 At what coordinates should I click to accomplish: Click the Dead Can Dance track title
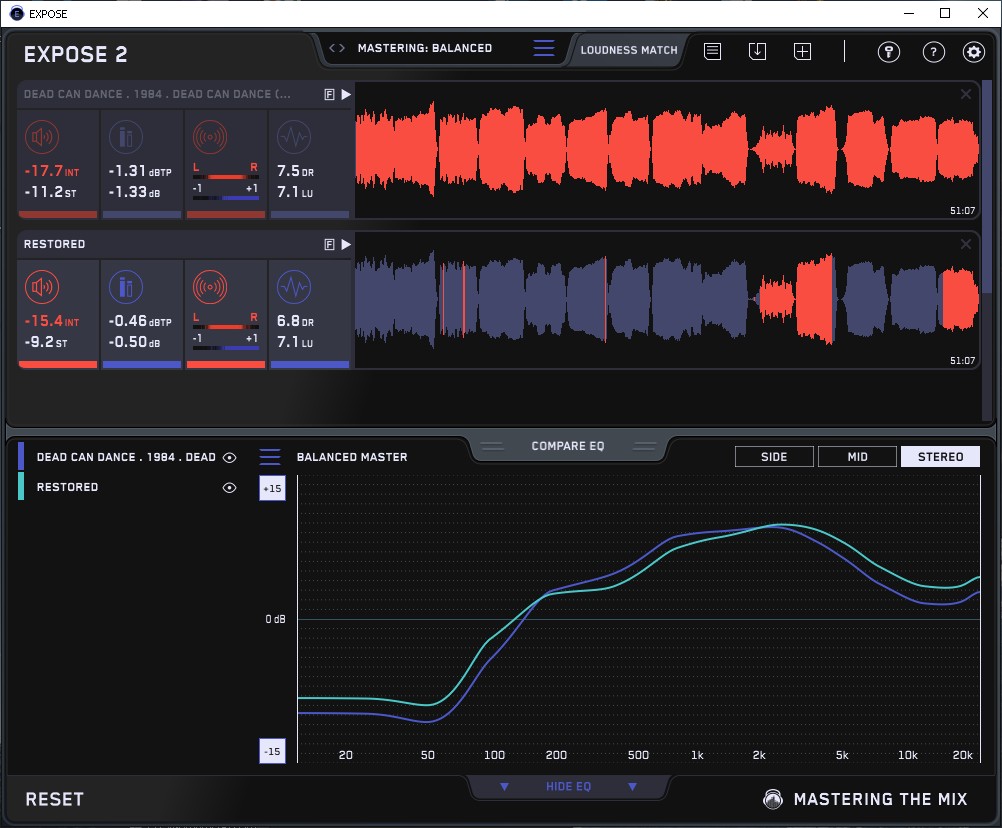(157, 95)
